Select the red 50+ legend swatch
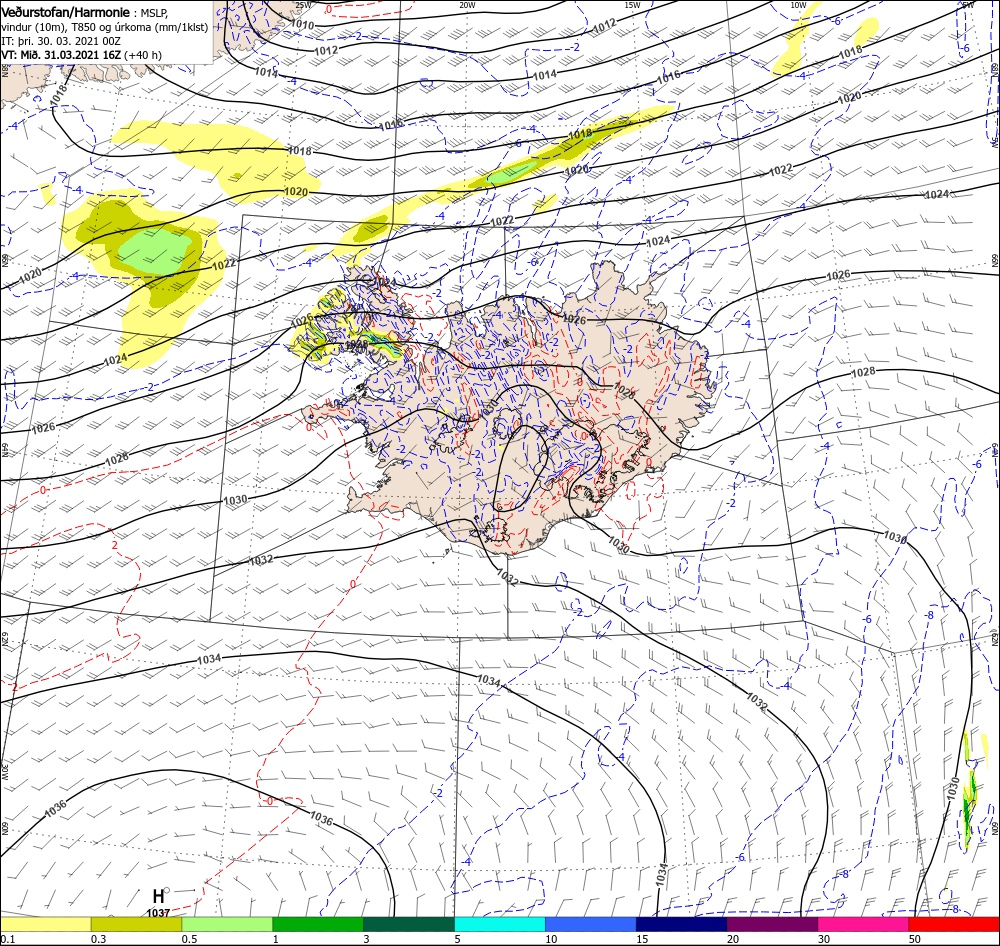1000x946 pixels. (954, 924)
